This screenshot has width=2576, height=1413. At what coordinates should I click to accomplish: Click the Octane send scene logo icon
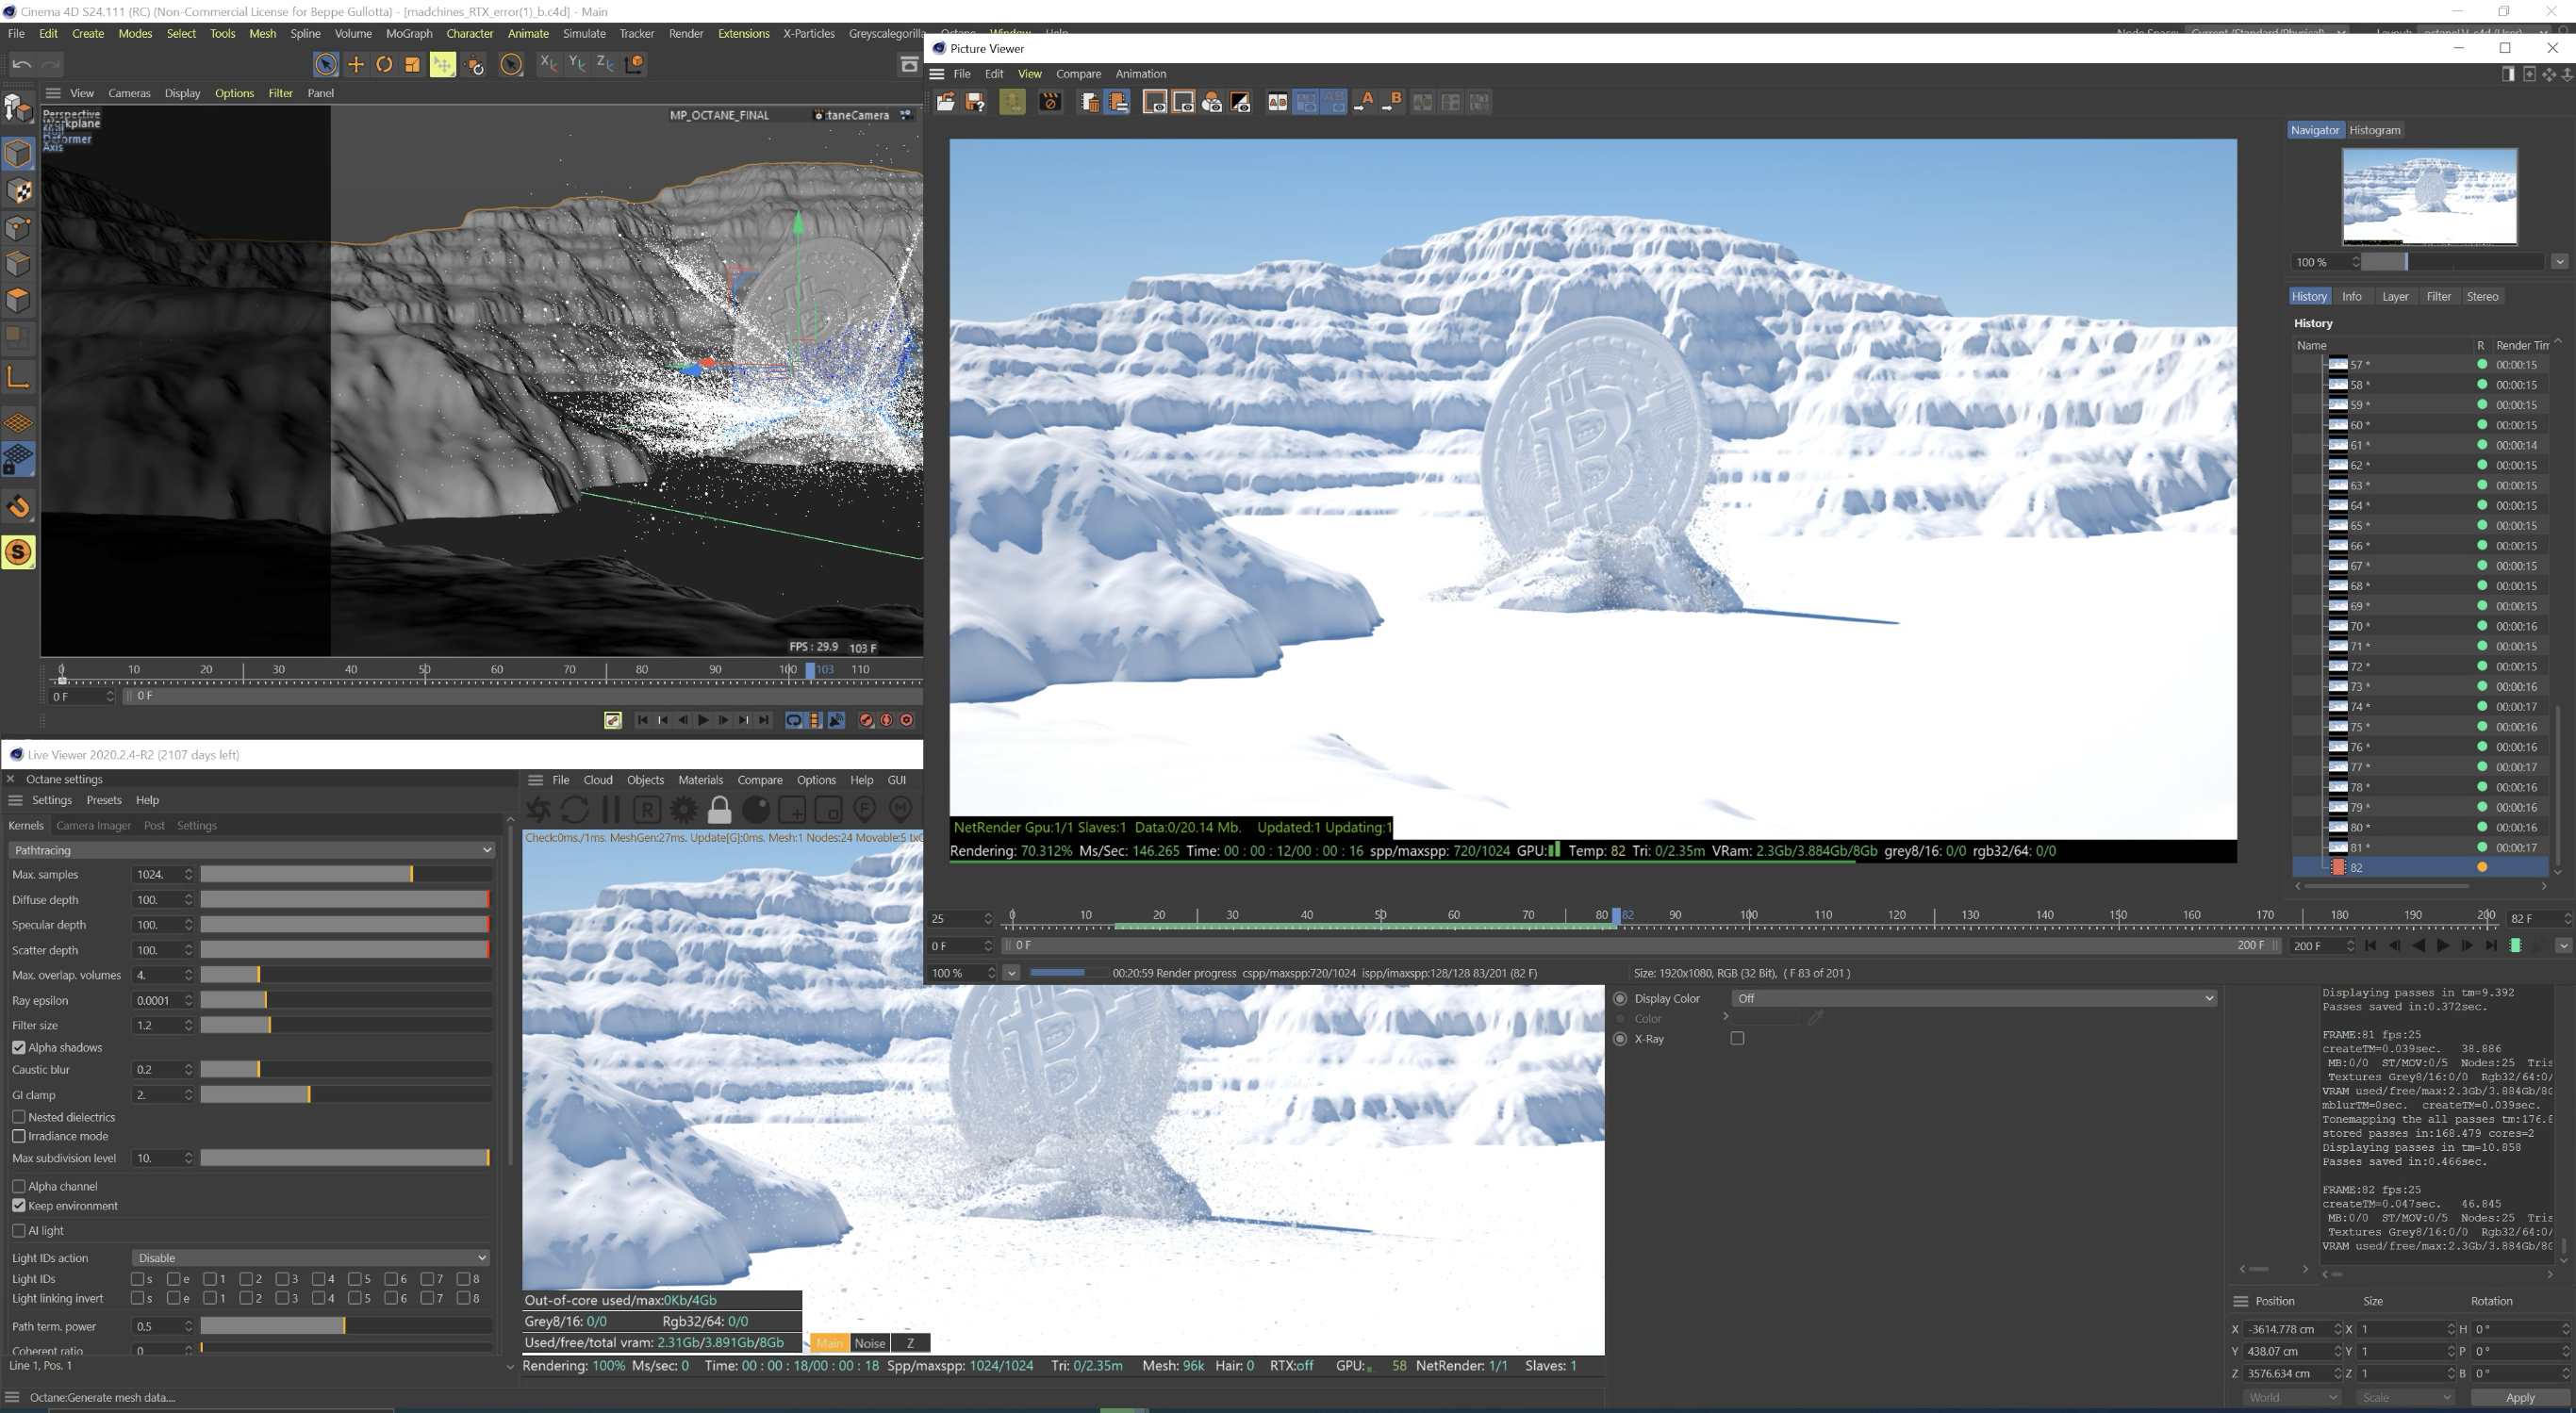[539, 810]
